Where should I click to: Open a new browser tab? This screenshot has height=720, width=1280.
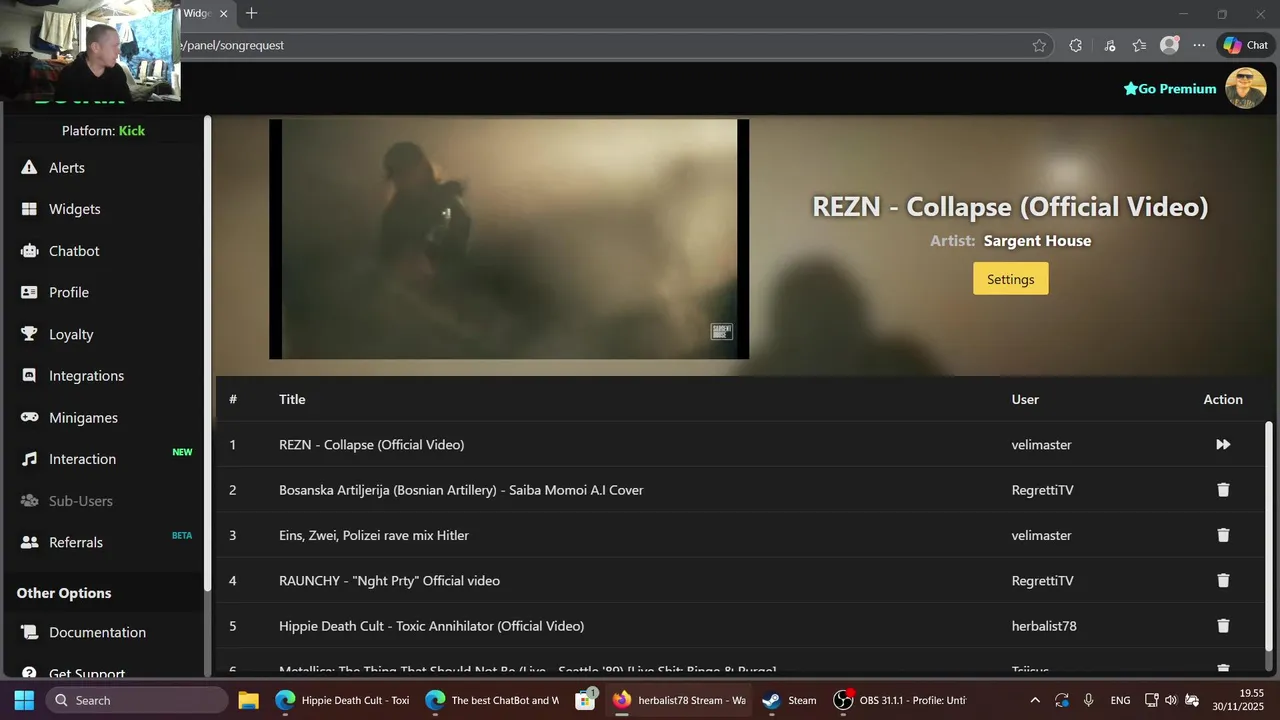click(251, 13)
